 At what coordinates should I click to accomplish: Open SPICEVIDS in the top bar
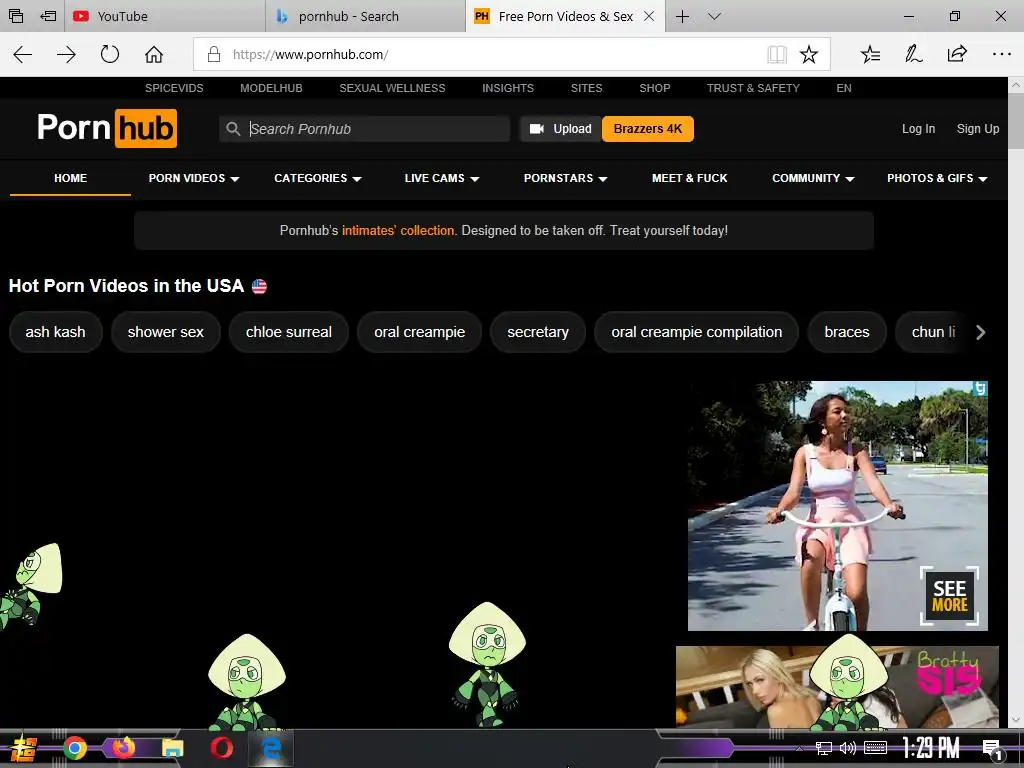click(174, 88)
